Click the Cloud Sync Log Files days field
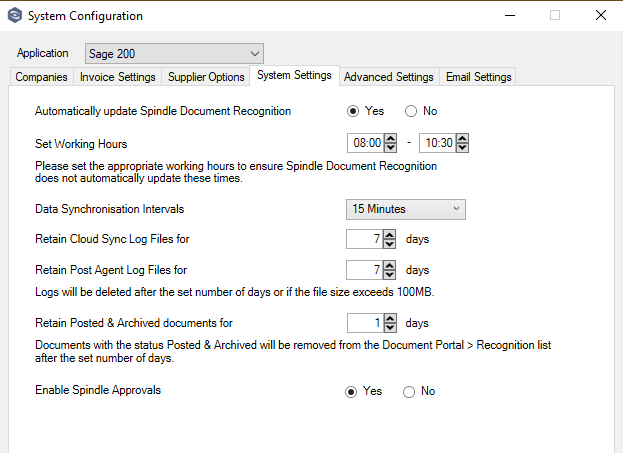The image size is (623, 453). pos(365,239)
